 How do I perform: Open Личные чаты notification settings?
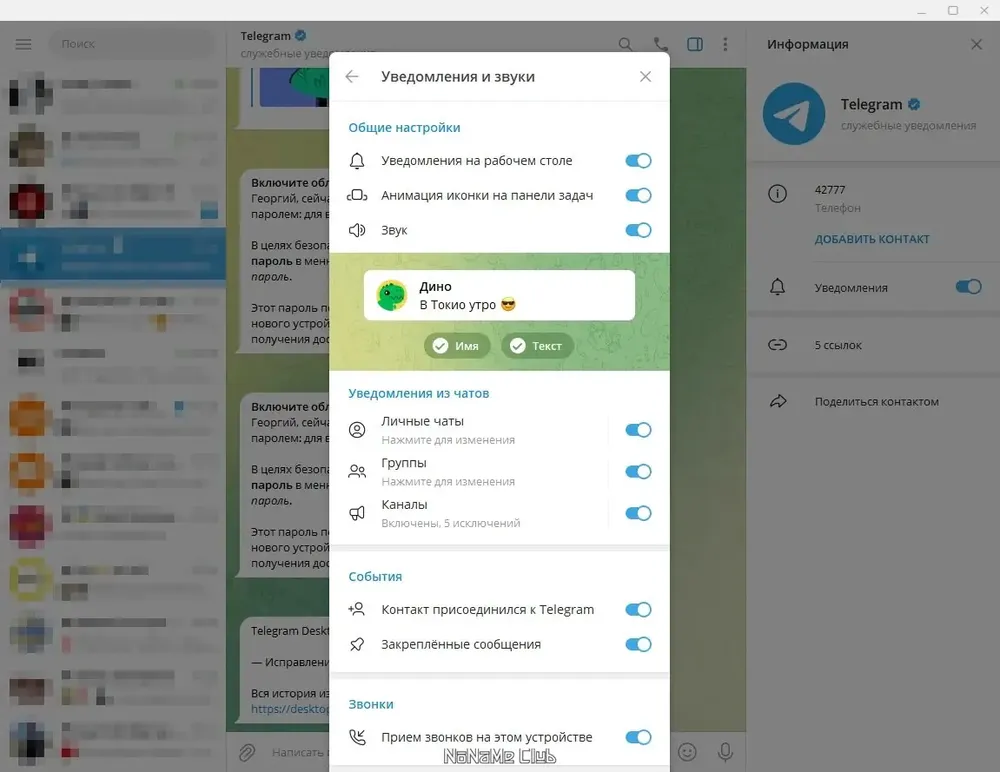coord(470,430)
